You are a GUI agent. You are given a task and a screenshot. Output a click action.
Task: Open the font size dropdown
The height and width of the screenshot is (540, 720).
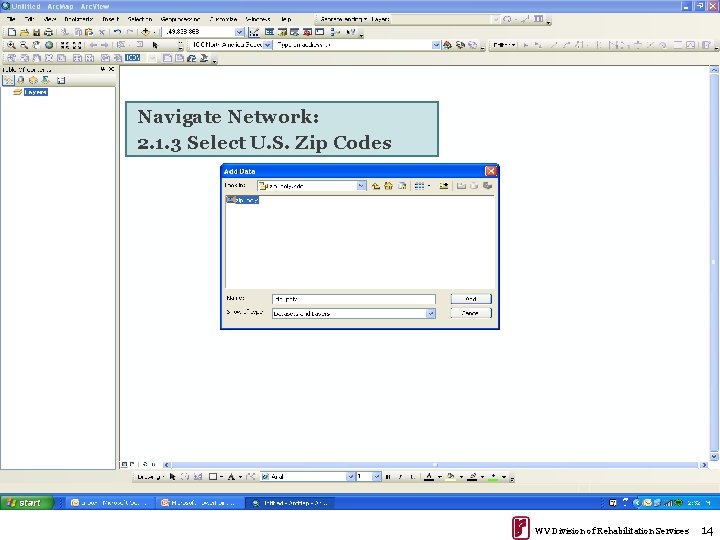[377, 477]
